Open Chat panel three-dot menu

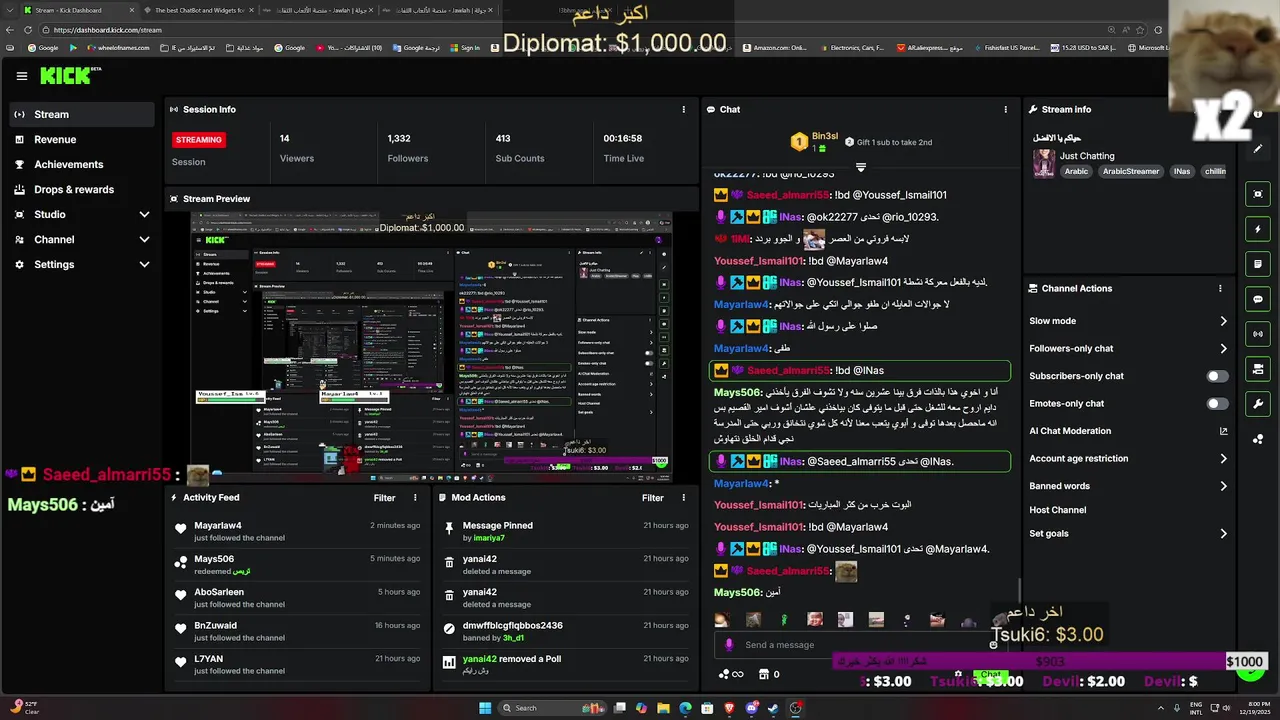pos(1006,109)
